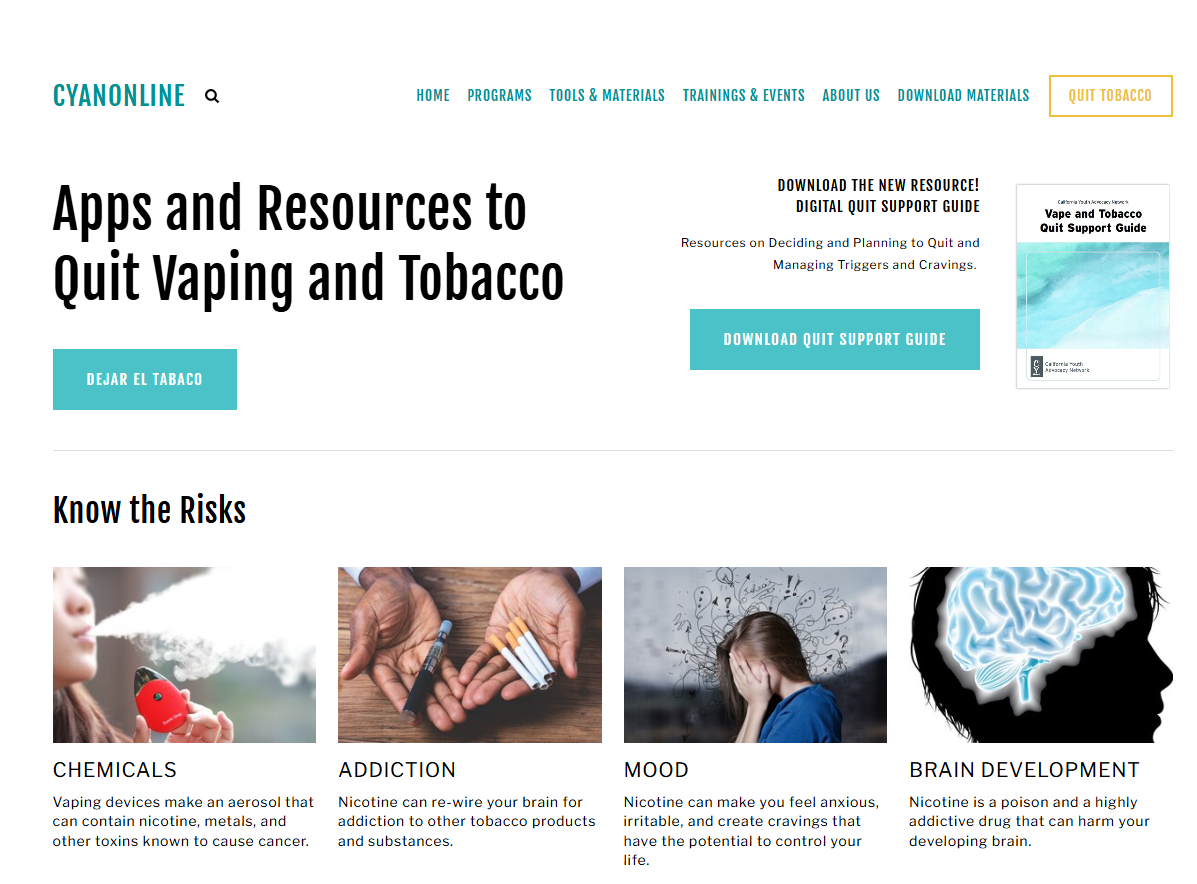1197x884 pixels.
Task: Open Trainings & Events menu
Action: coord(744,95)
